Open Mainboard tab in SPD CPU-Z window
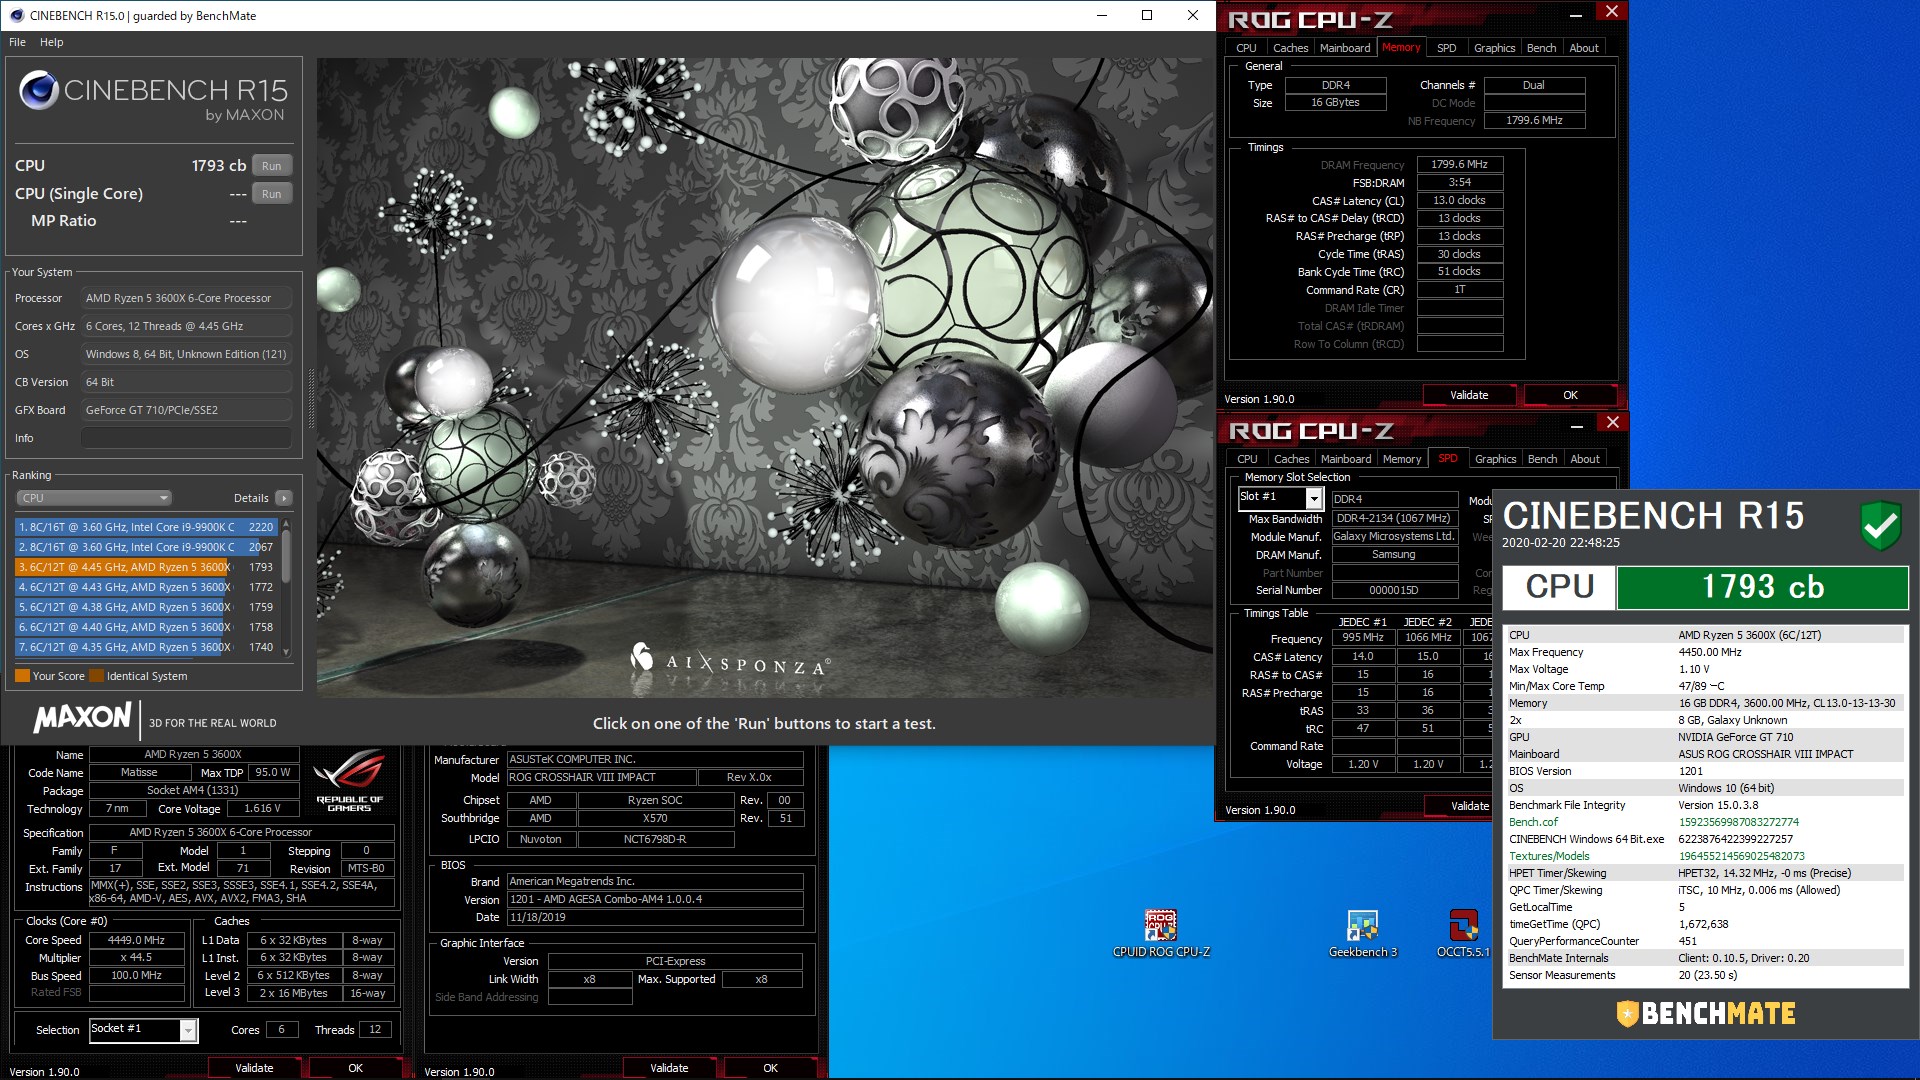 pyautogui.click(x=1346, y=459)
